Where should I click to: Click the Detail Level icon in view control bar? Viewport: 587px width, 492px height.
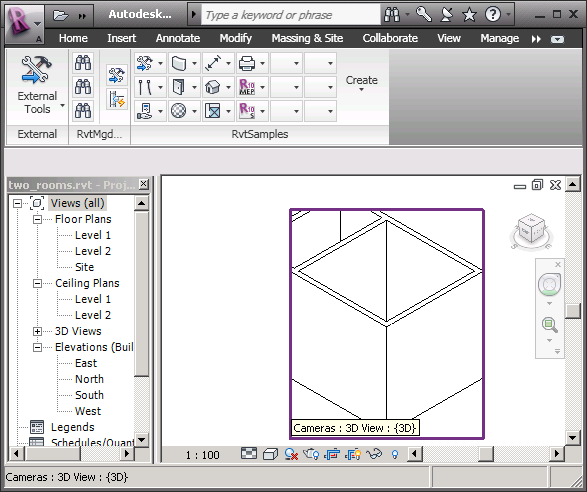(x=249, y=454)
